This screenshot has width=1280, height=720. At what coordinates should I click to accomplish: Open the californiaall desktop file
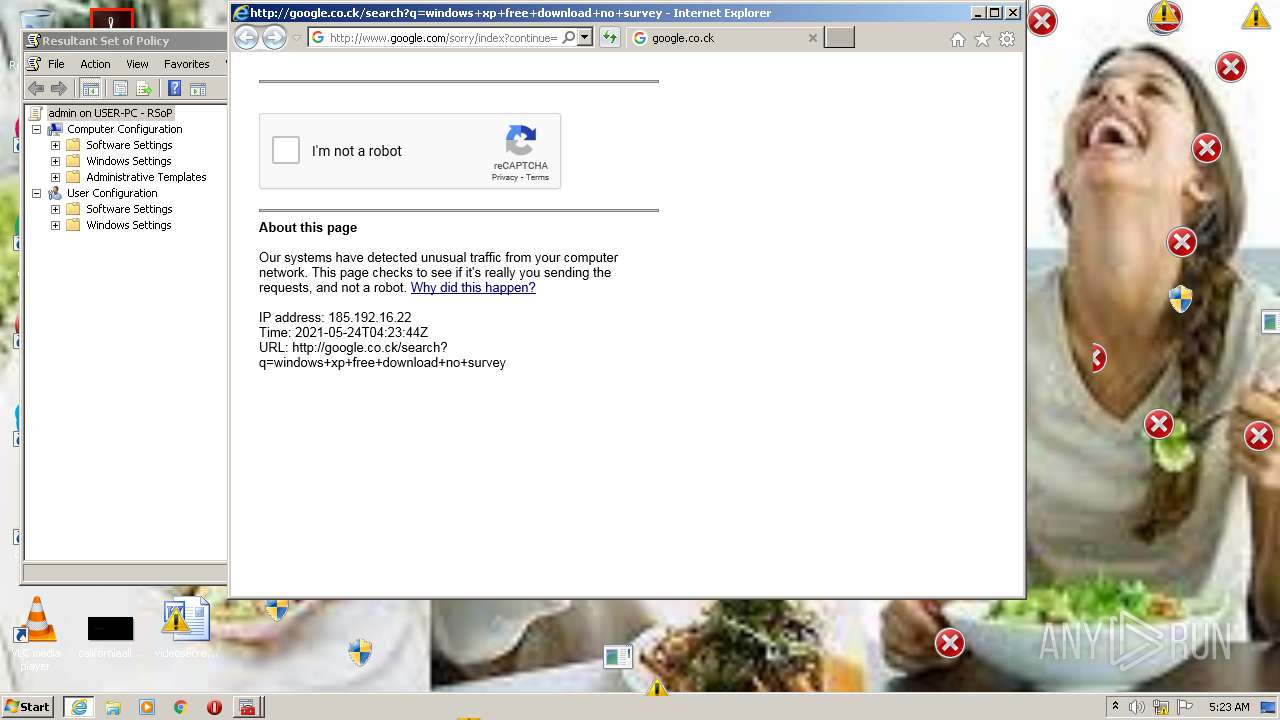pos(110,636)
